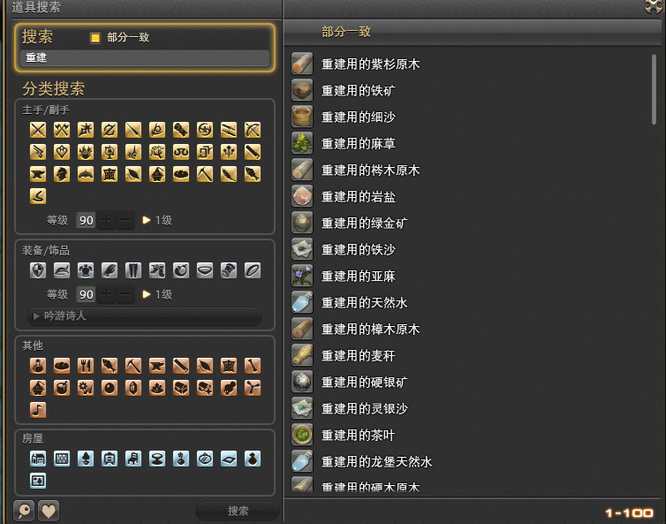Select the gold bow weapon category
666x524 pixels.
[252, 130]
